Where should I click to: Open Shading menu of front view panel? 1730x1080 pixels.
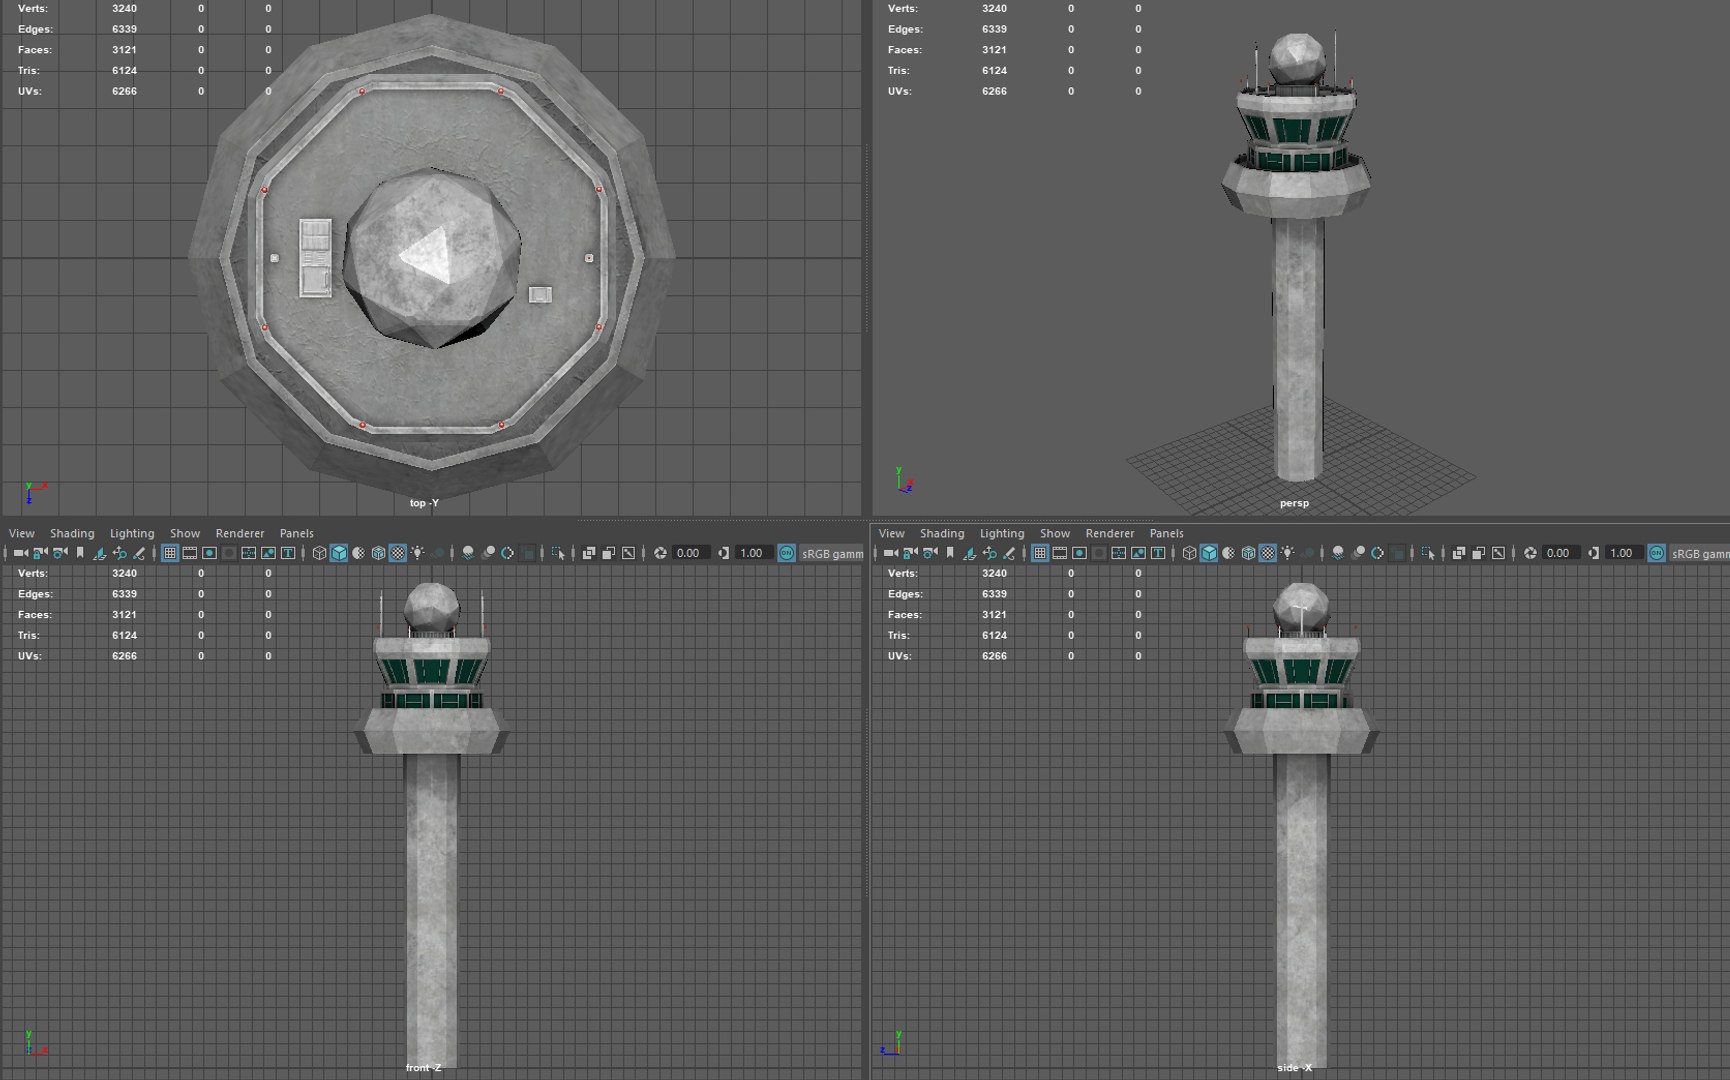point(72,533)
